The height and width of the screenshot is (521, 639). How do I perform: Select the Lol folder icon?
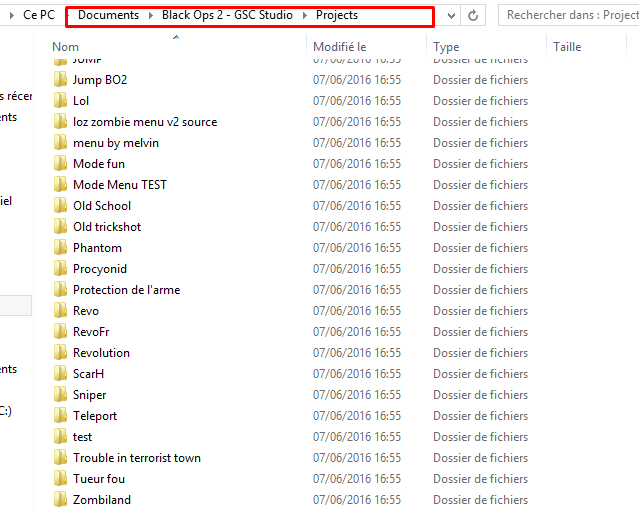[x=60, y=100]
